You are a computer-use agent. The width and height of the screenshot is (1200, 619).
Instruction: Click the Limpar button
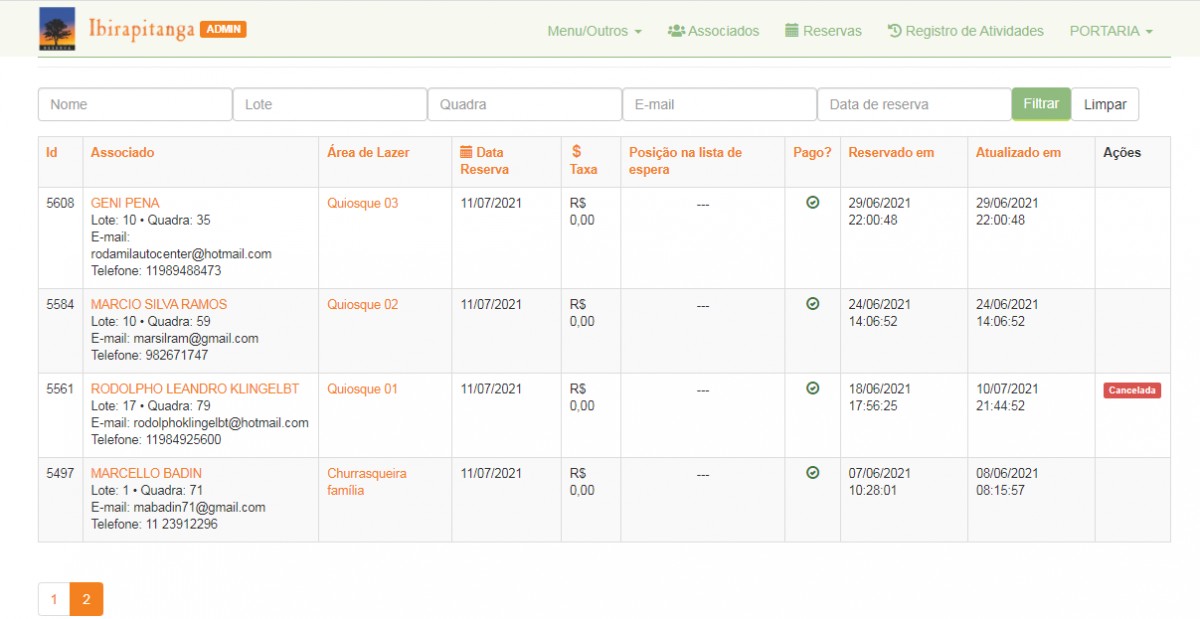tap(1104, 104)
